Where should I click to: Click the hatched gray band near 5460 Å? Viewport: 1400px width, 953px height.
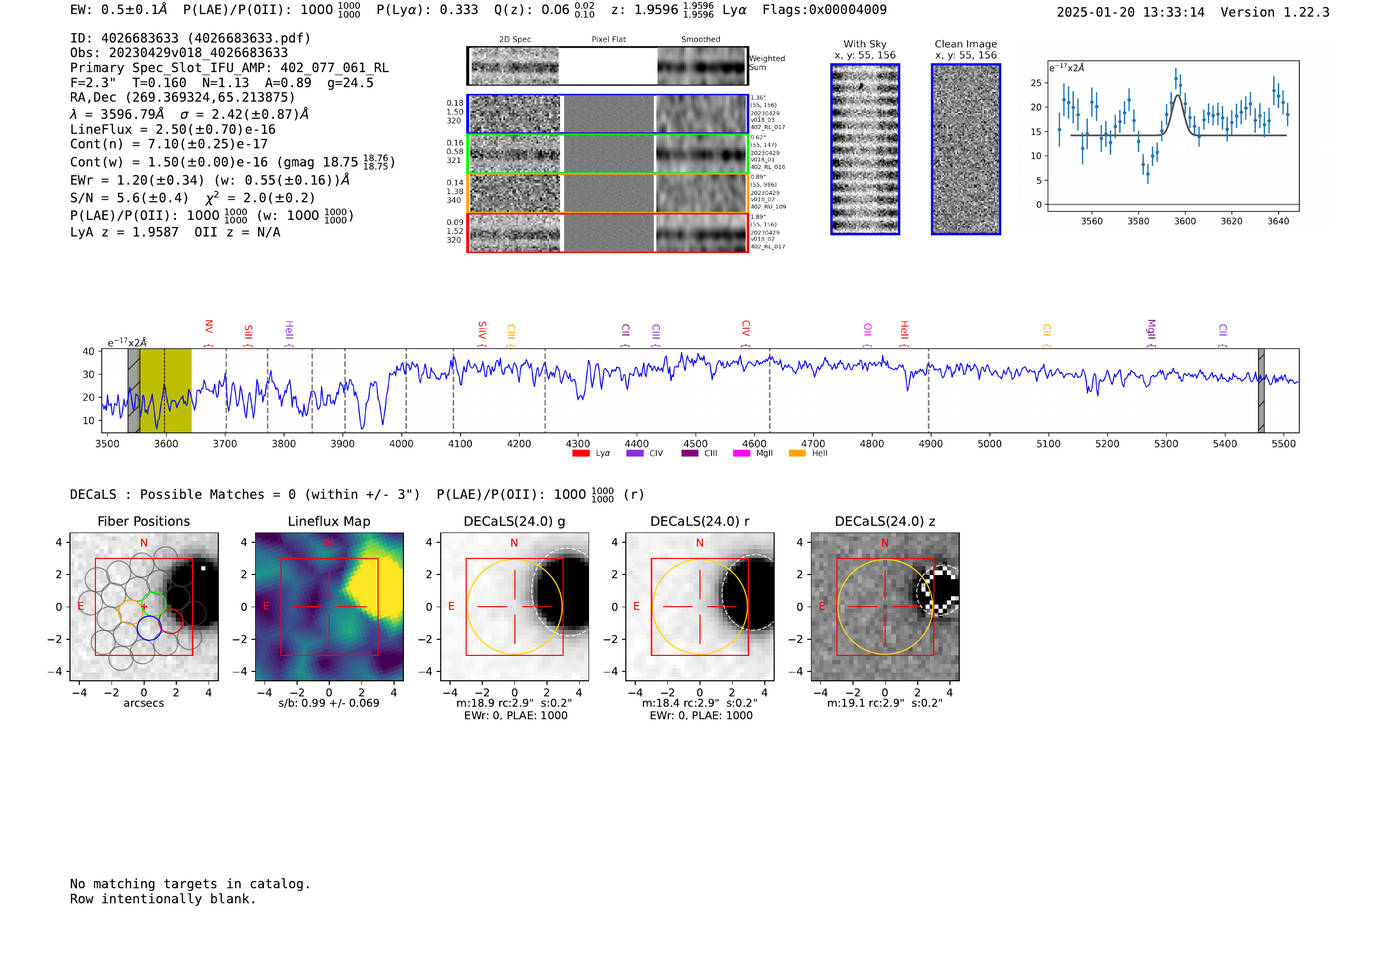(1261, 390)
